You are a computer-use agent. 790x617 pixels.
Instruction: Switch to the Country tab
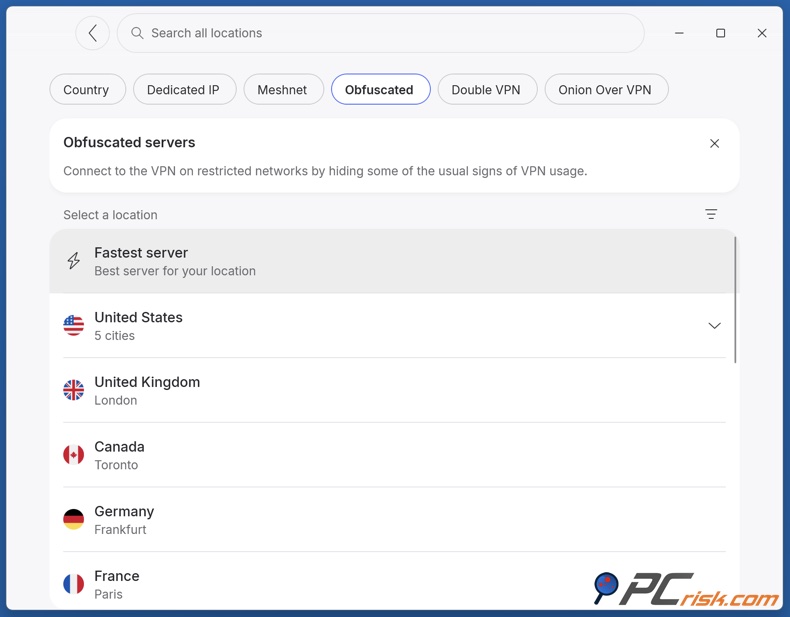point(87,90)
